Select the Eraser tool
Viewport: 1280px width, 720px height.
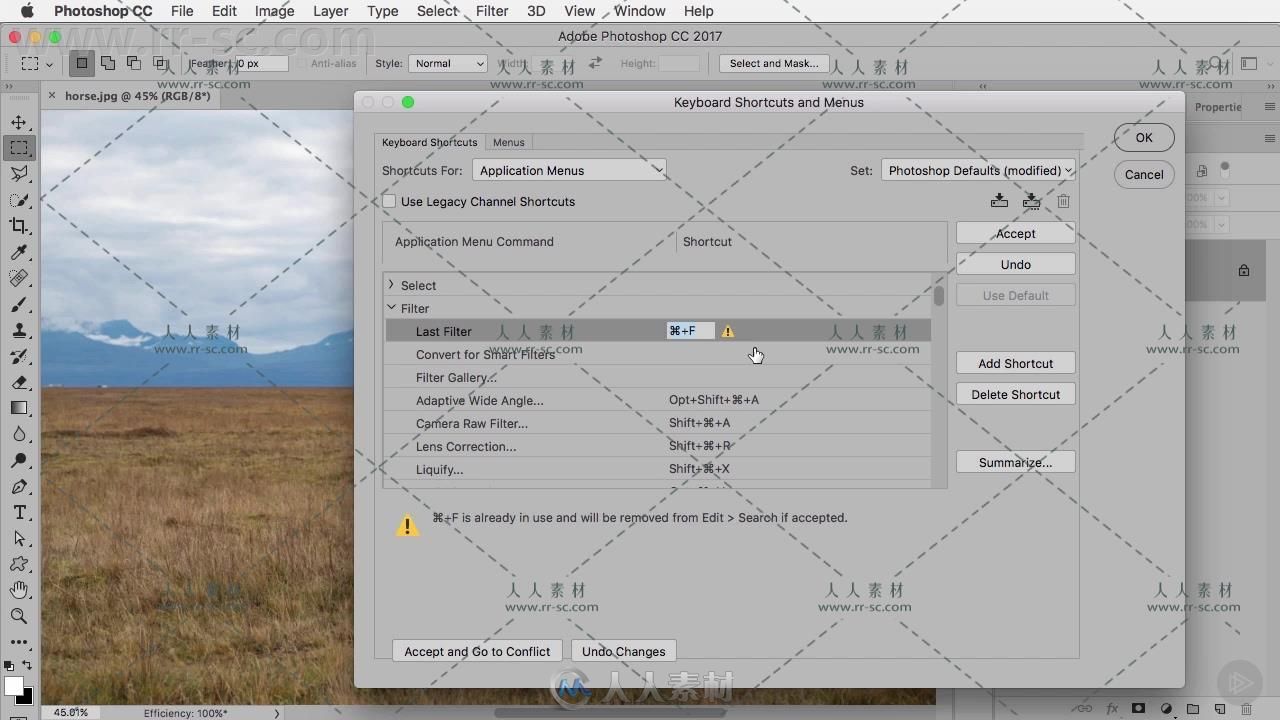coord(19,382)
